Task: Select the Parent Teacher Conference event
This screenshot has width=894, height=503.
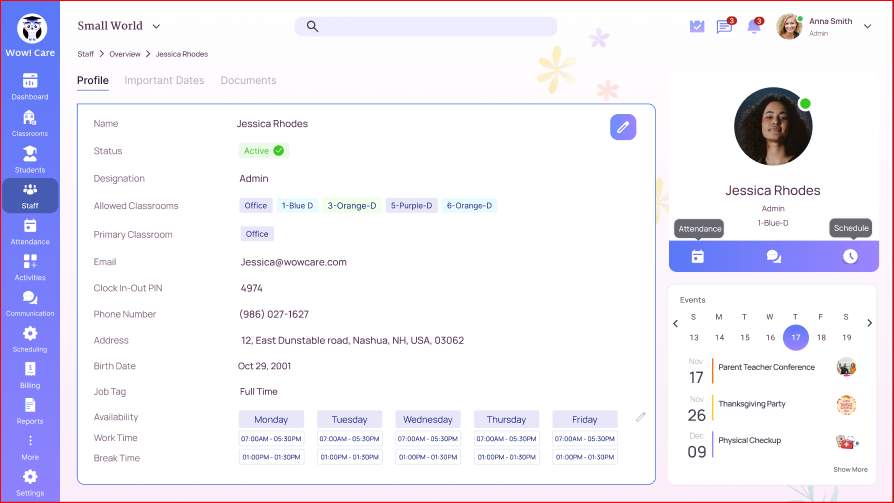Action: pos(766,368)
